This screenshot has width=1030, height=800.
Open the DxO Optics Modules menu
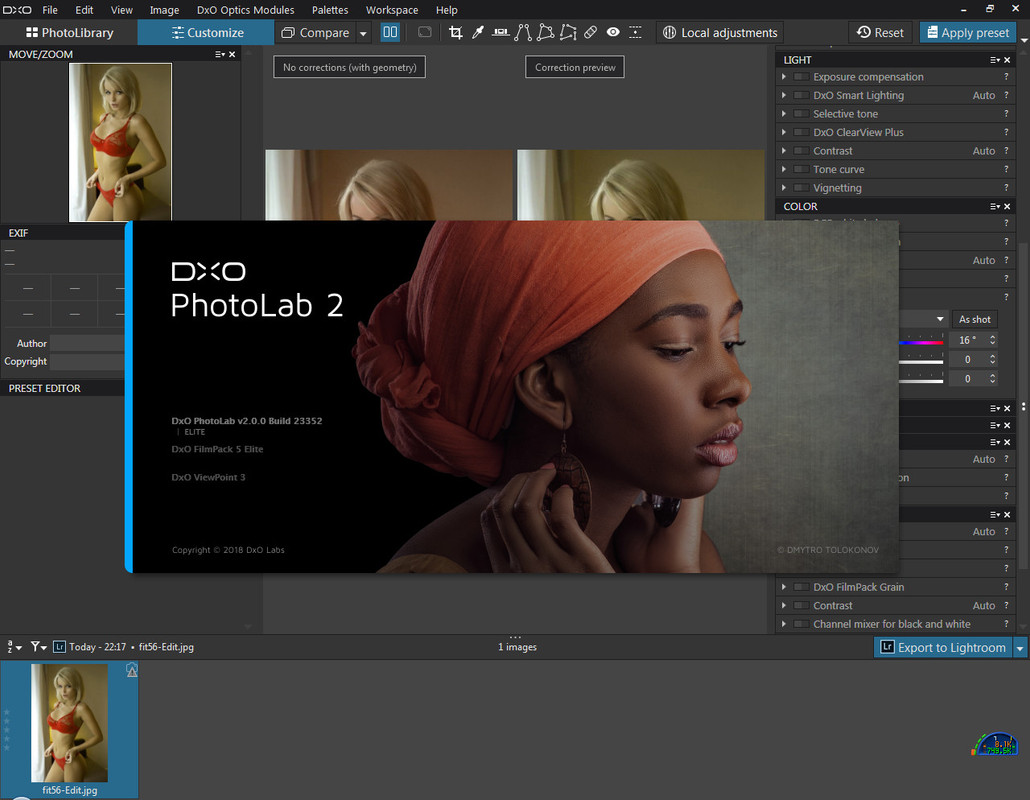pyautogui.click(x=245, y=10)
